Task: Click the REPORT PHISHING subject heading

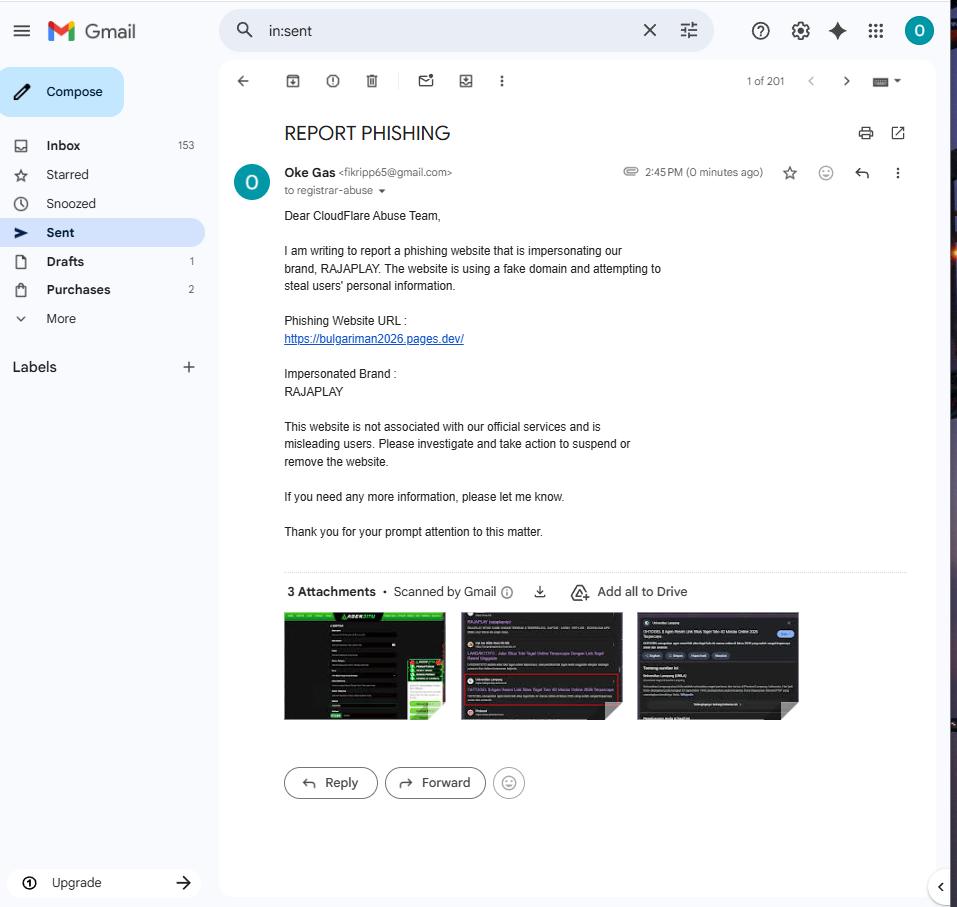Action: click(x=367, y=133)
